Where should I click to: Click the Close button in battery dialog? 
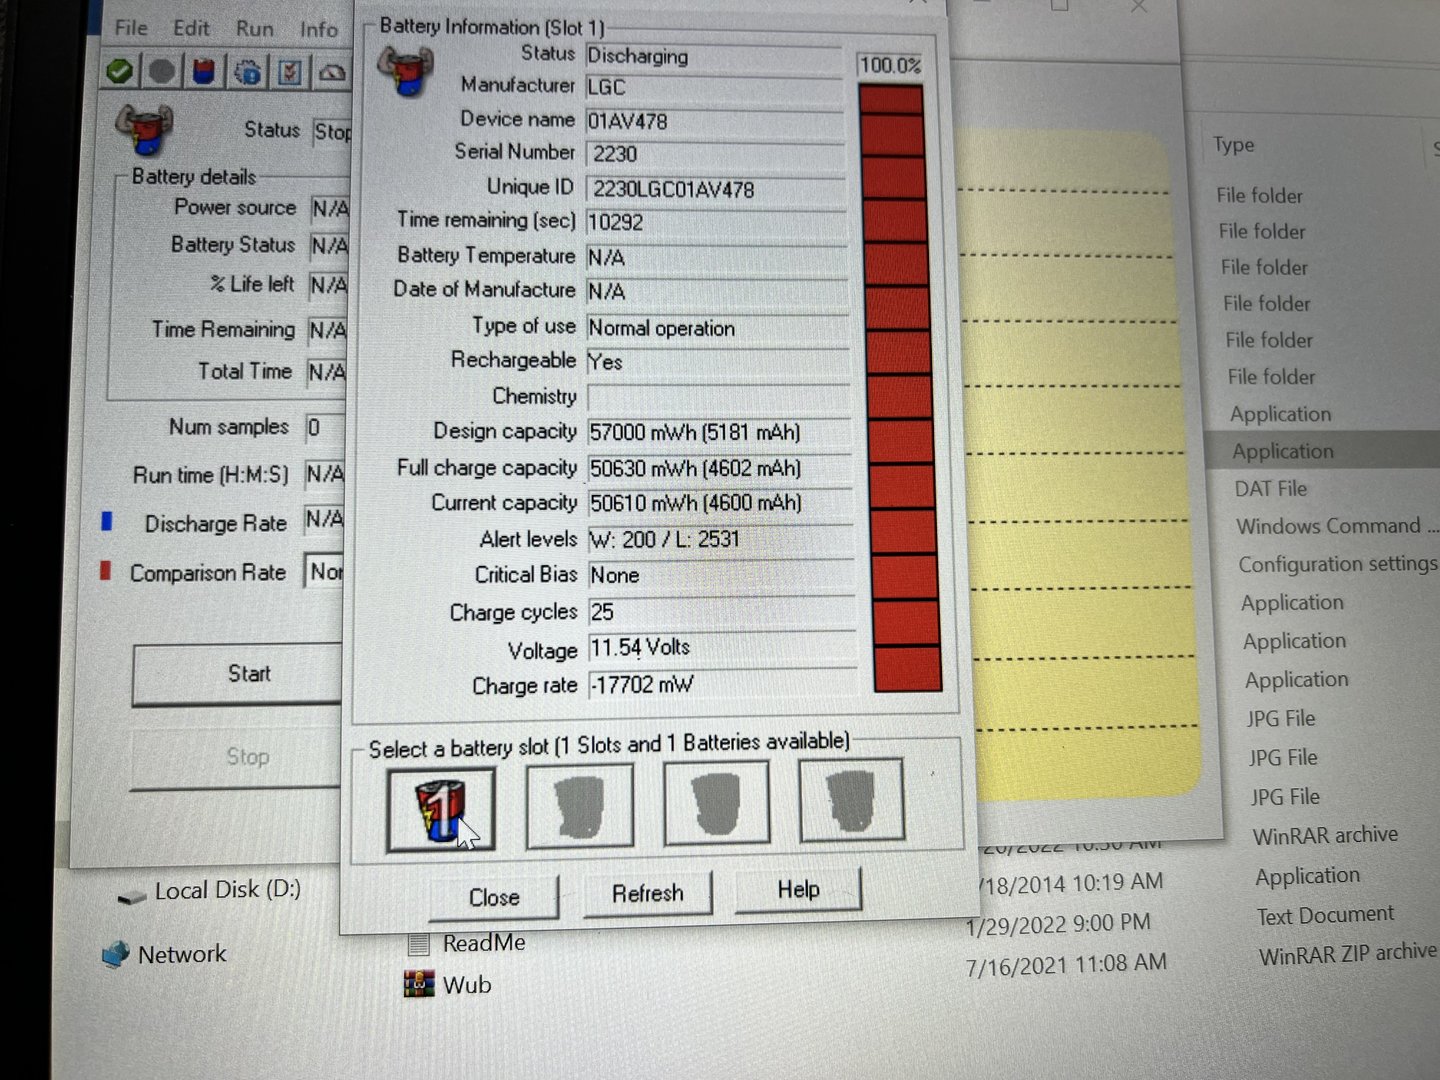coord(494,897)
